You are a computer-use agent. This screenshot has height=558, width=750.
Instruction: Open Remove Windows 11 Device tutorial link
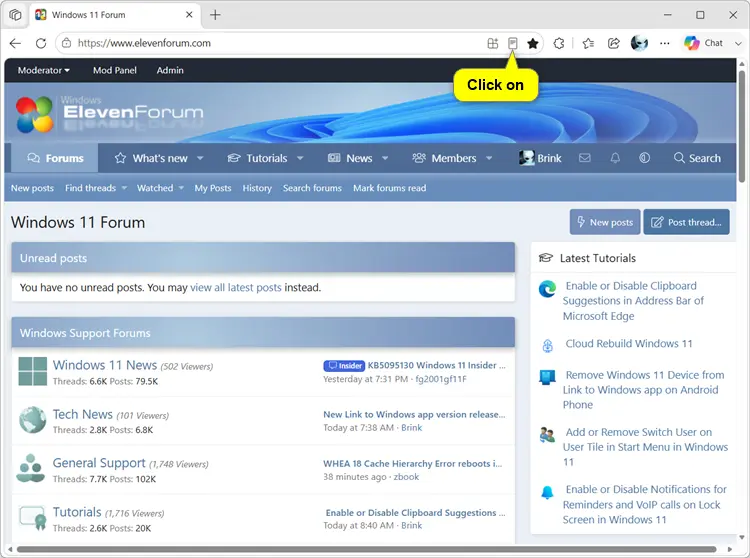[x=643, y=390]
